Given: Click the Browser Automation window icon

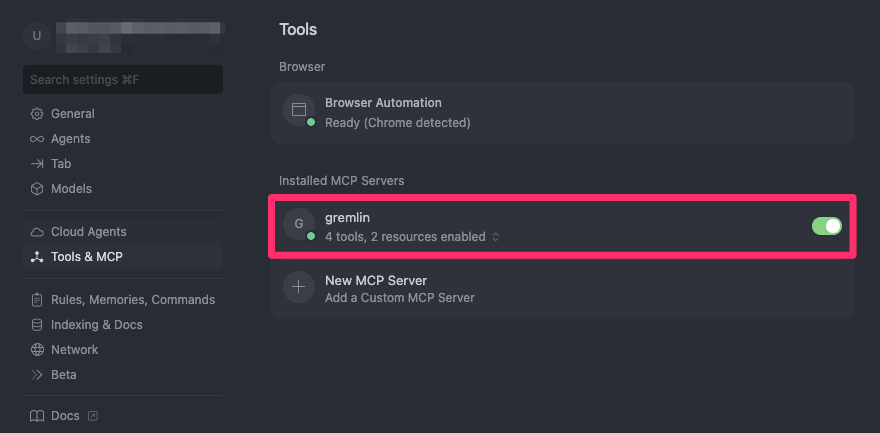Looking at the screenshot, I should click(298, 110).
